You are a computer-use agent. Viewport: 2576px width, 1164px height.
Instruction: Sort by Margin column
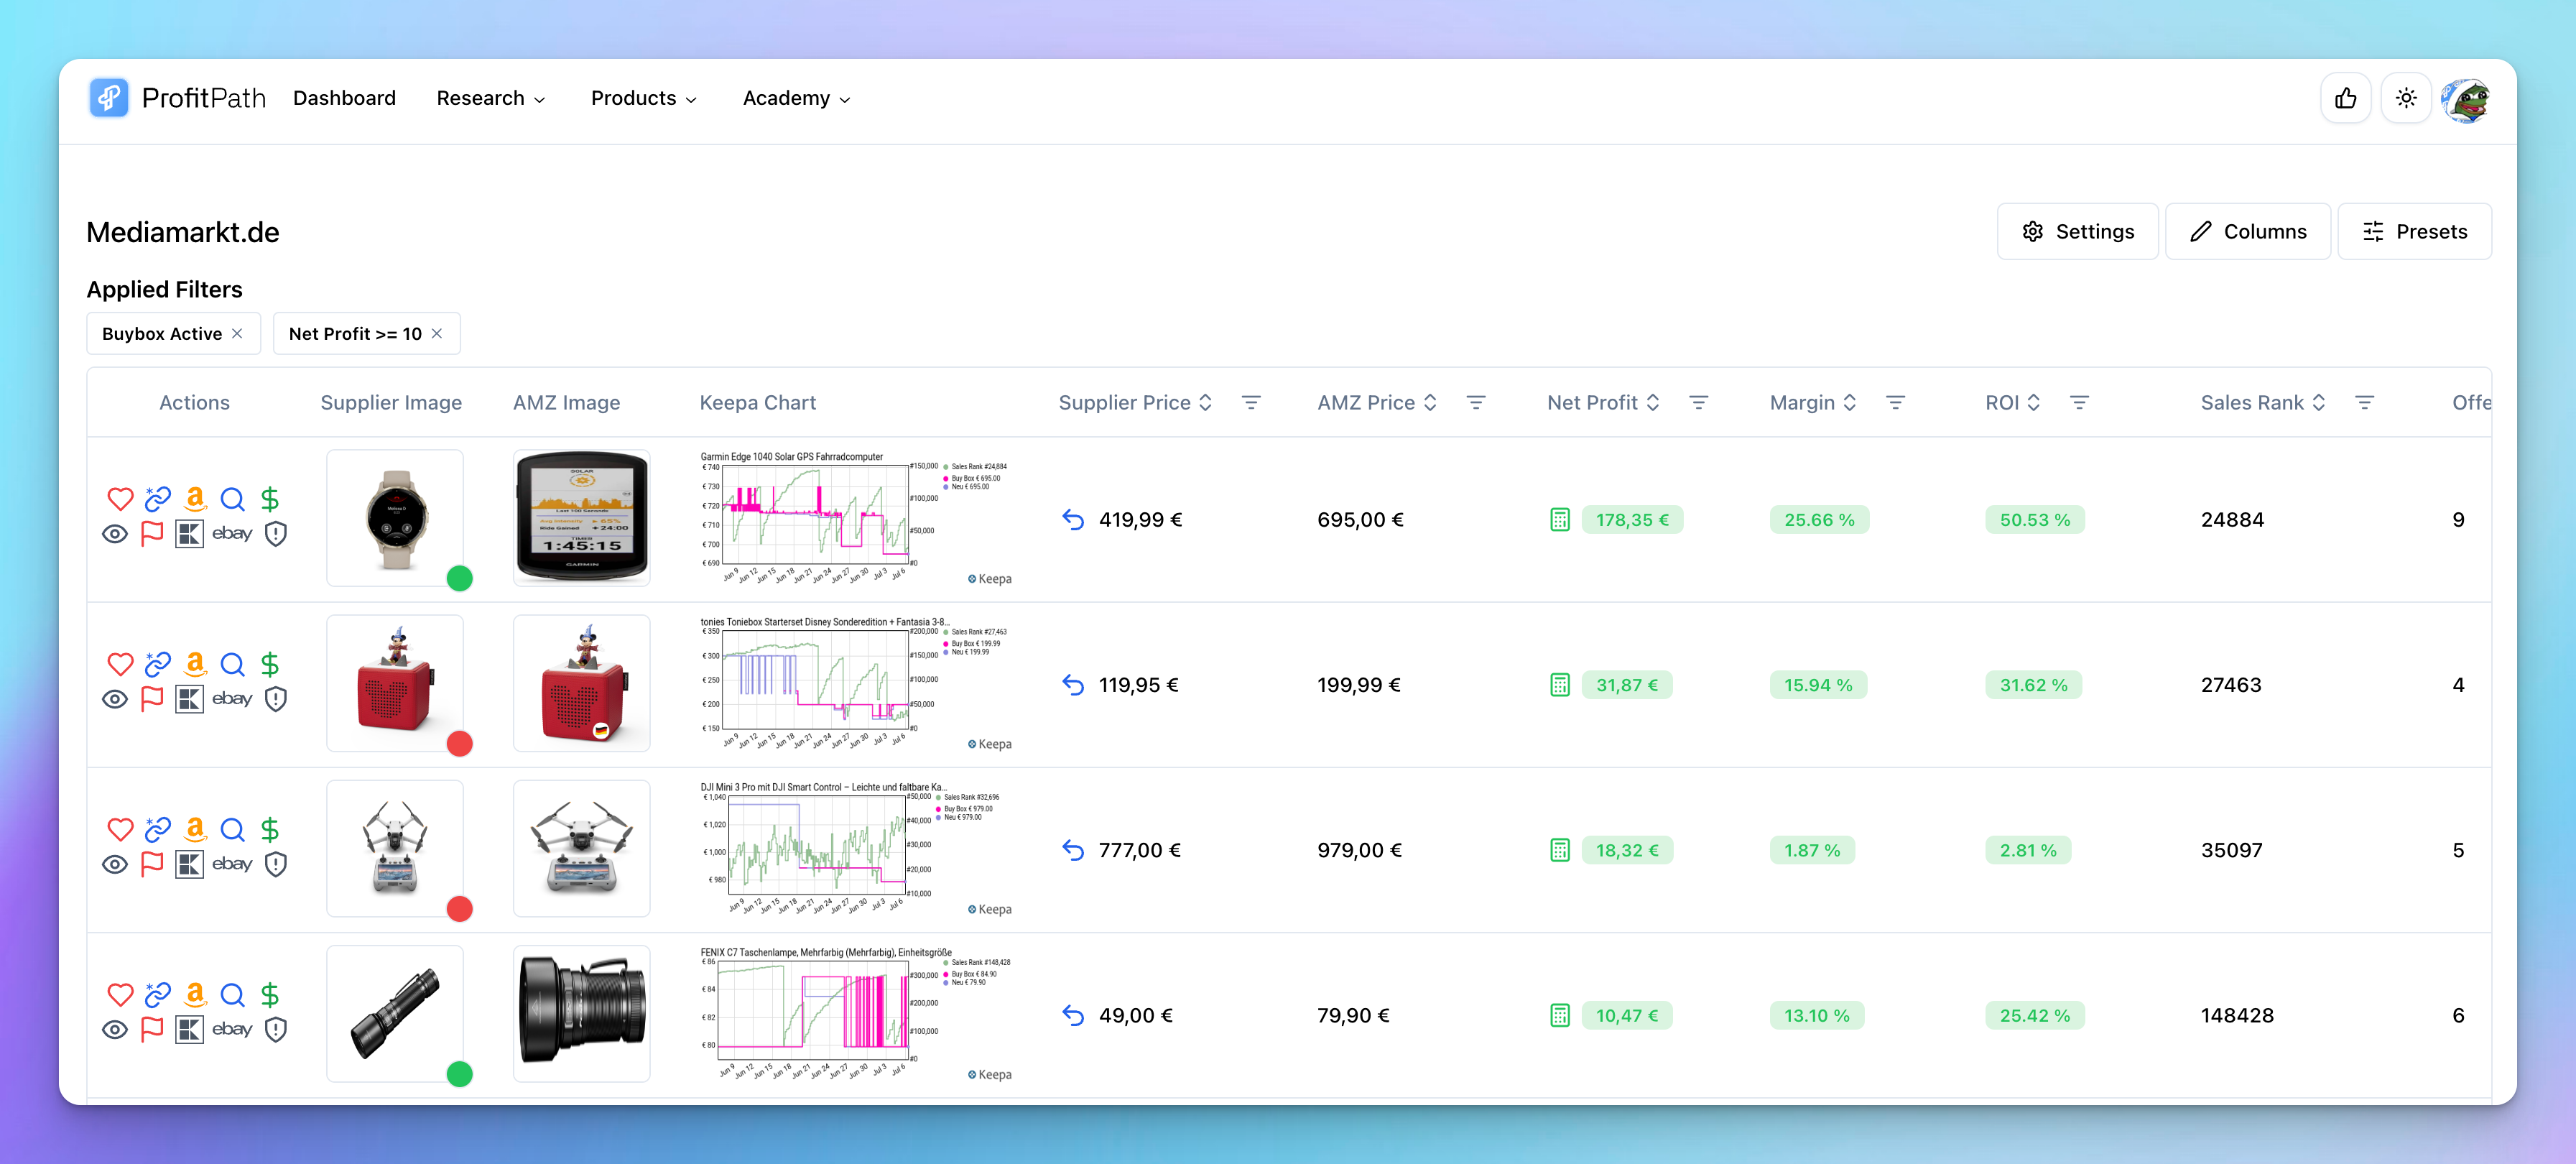pos(1850,403)
